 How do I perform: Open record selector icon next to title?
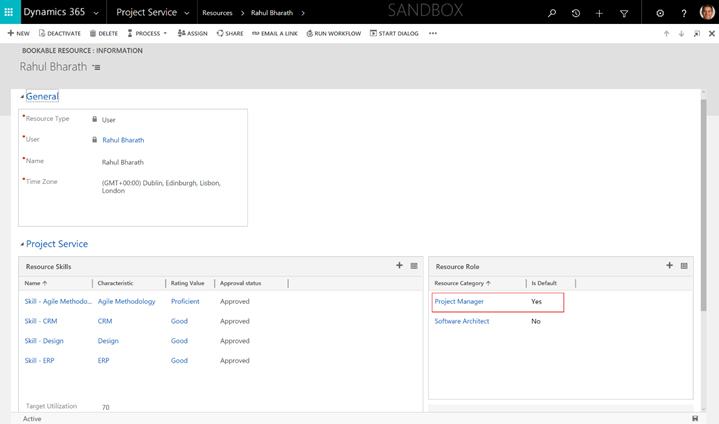[96, 67]
